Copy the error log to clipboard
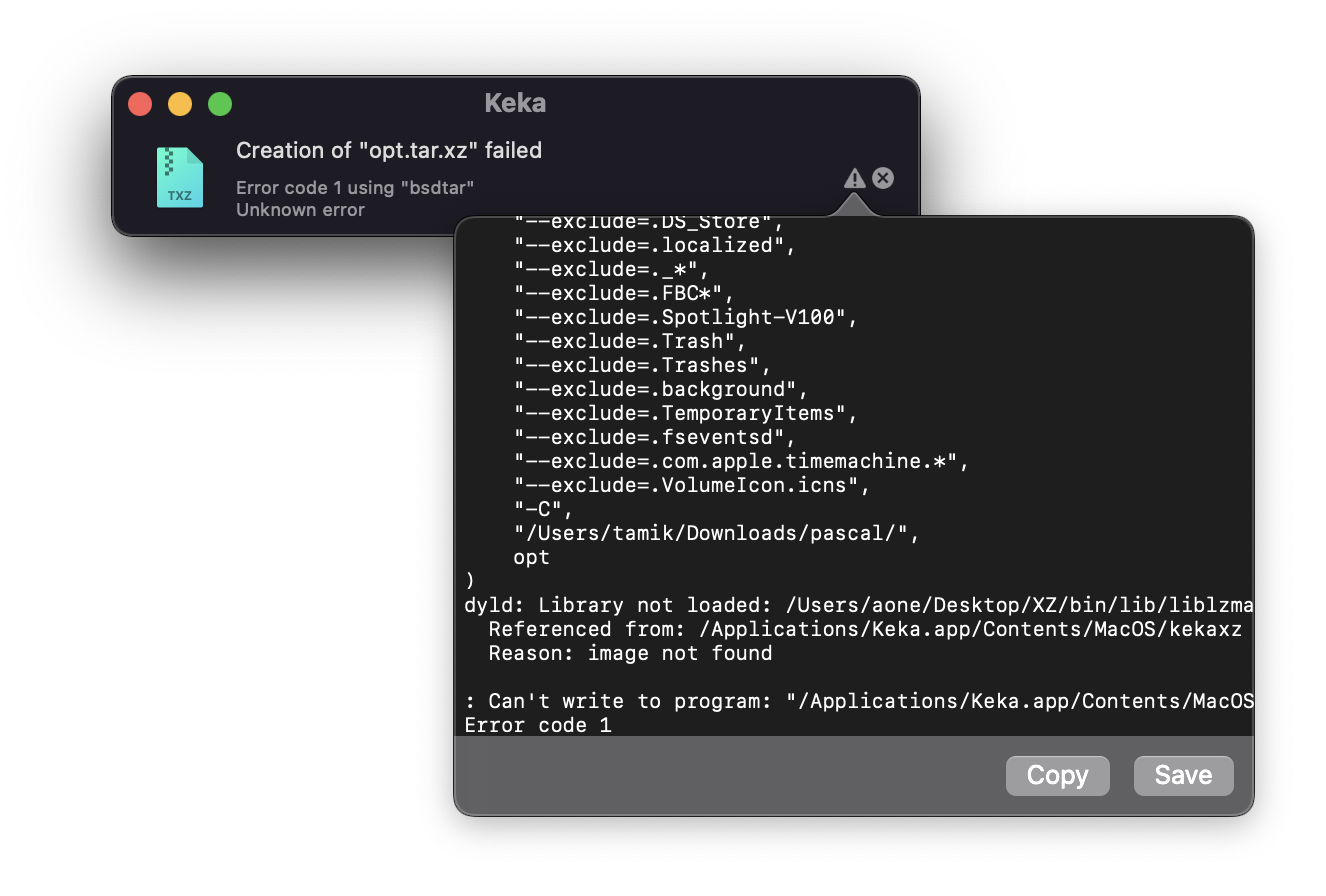This screenshot has width=1326, height=896. click(x=1057, y=775)
